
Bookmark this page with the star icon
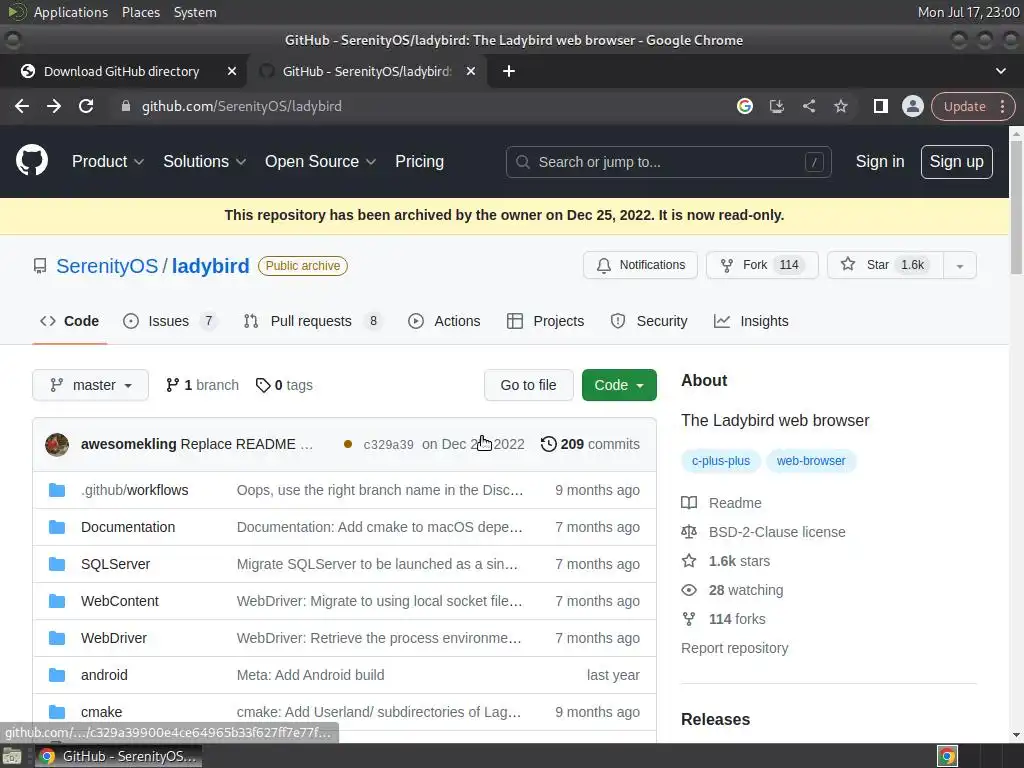(840, 106)
